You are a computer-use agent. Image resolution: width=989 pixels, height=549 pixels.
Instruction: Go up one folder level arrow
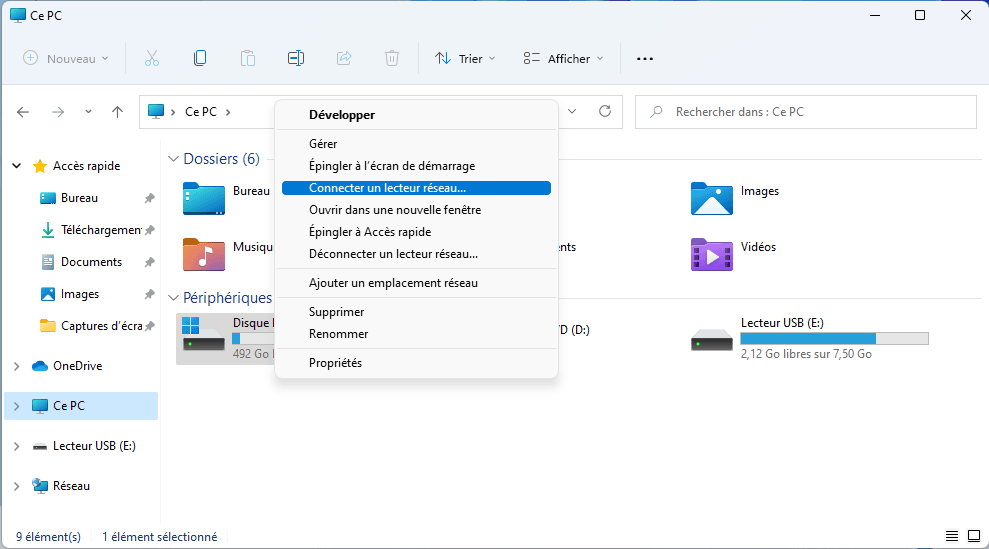(118, 112)
